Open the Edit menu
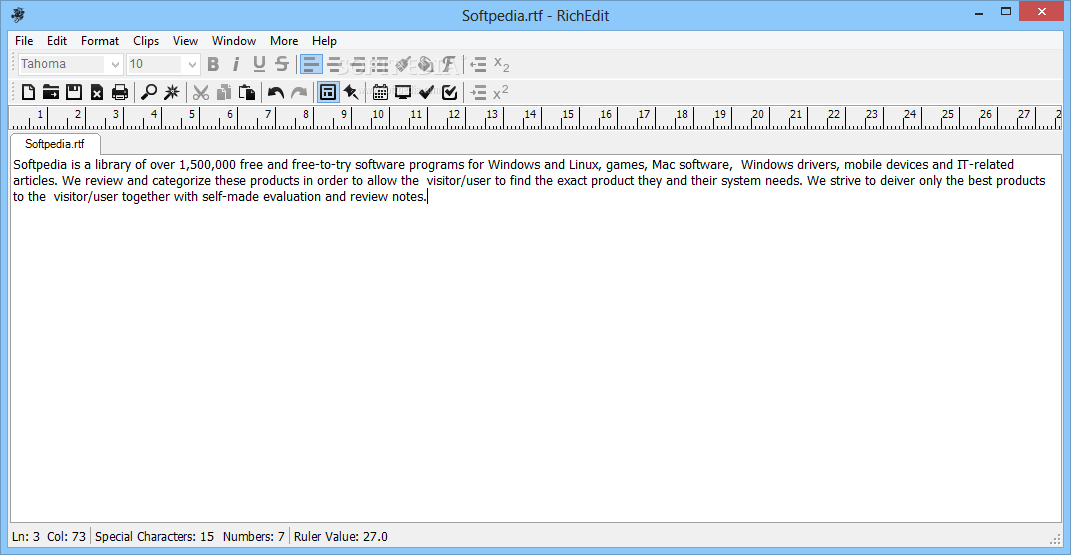 tap(57, 41)
